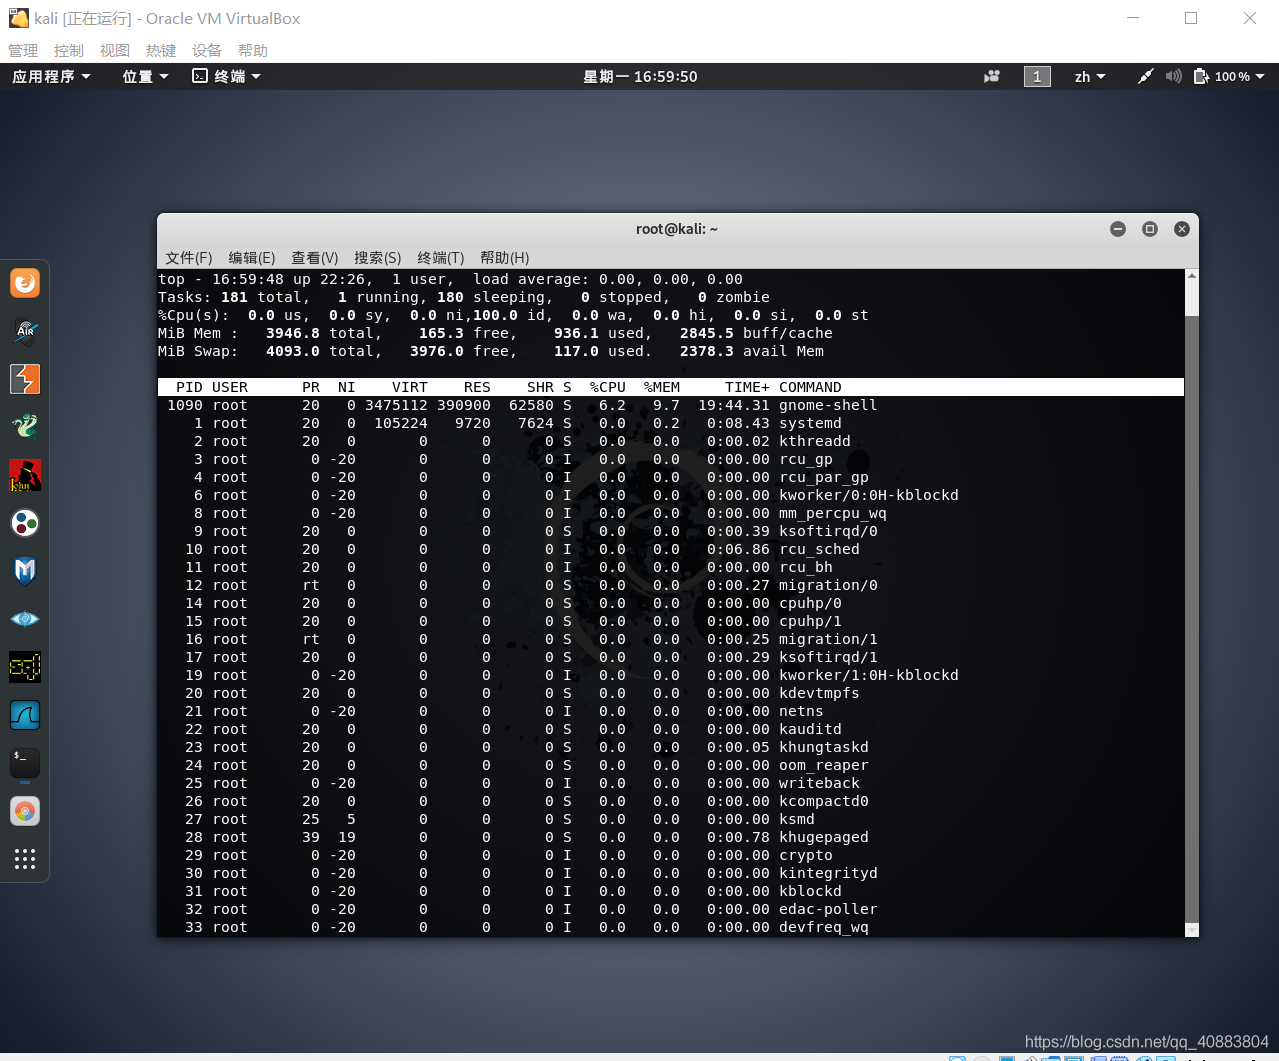
Task: Click the systemd process row
Action: pos(670,423)
